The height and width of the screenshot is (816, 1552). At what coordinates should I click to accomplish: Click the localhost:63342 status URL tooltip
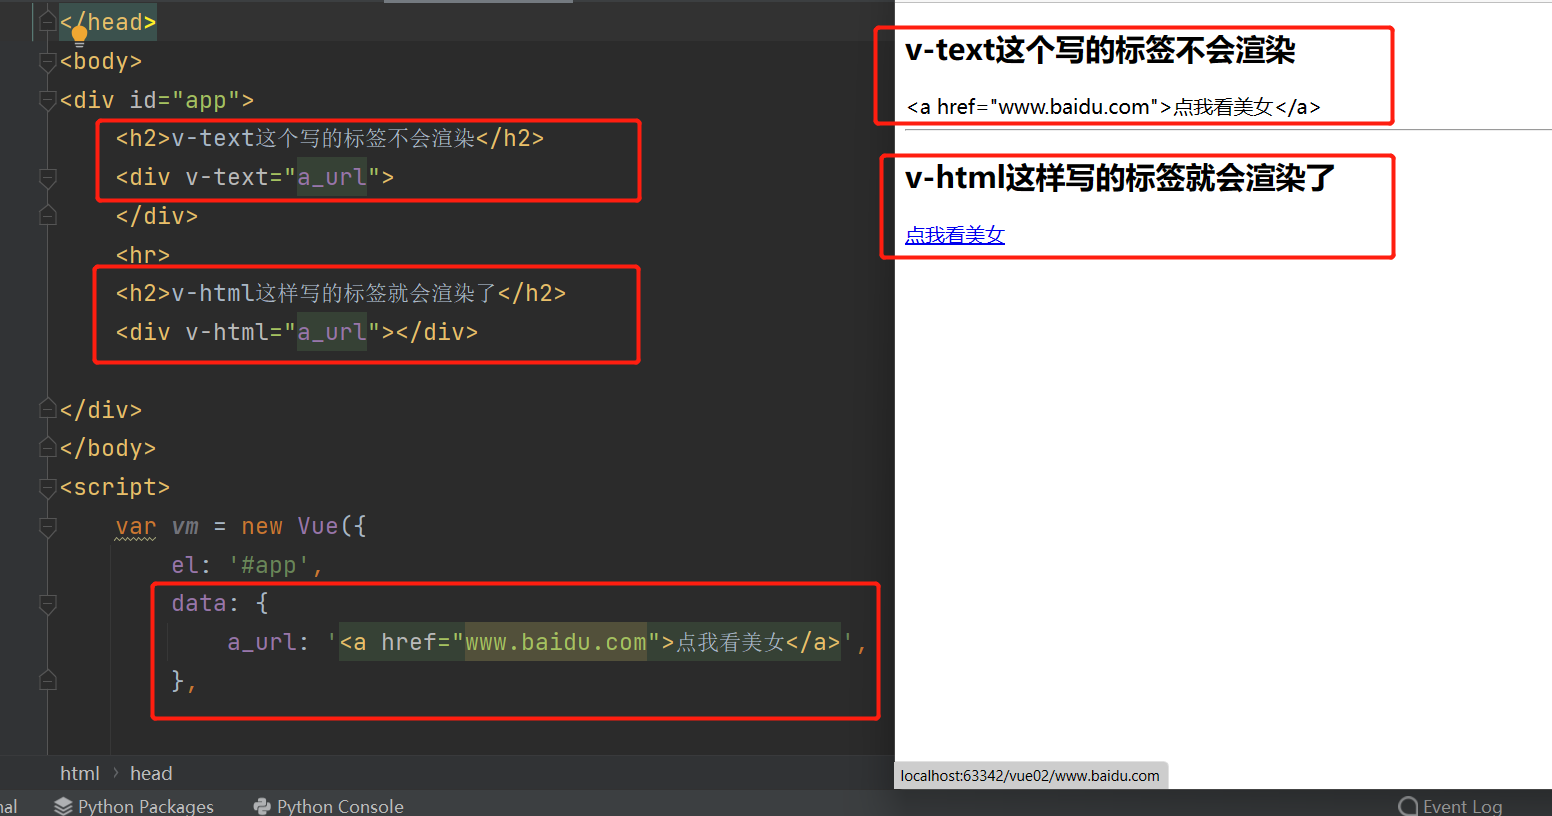[x=1030, y=775]
